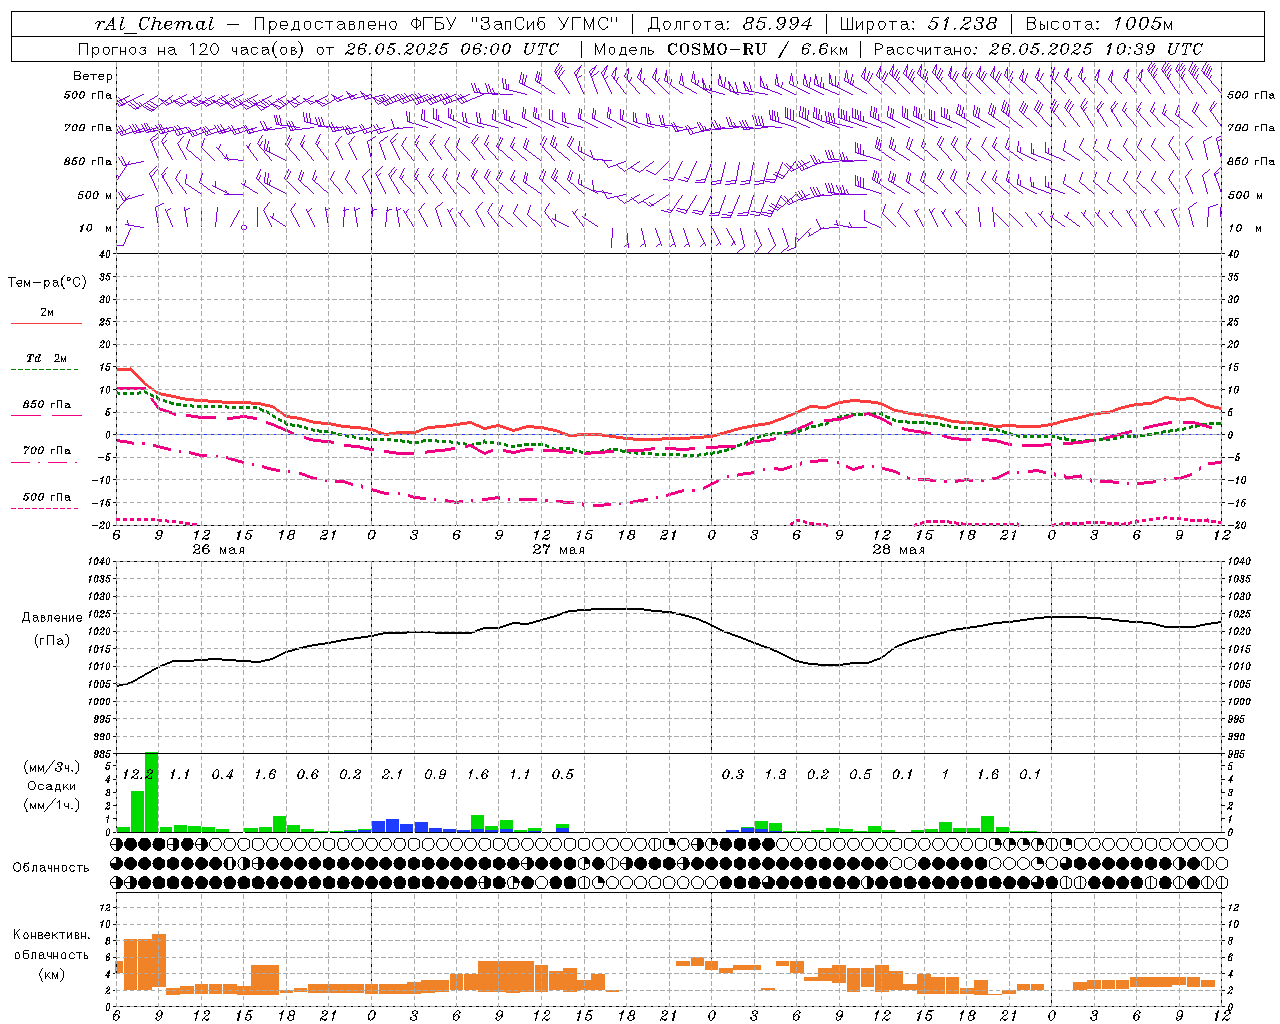Click the Ветер wind panel label

point(93,76)
